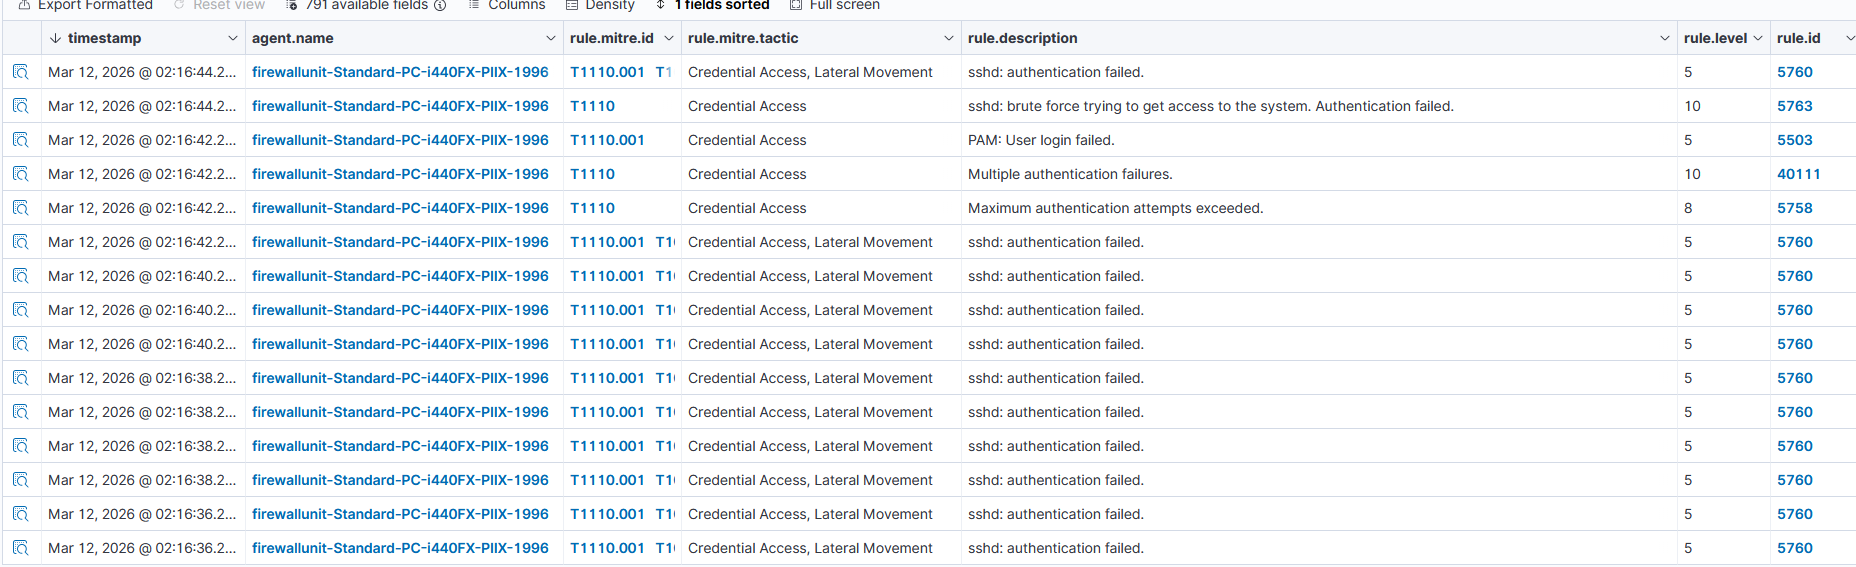Inspect details of Multiple authentication failures row
This screenshot has height=567, width=1856.
(x=21, y=174)
